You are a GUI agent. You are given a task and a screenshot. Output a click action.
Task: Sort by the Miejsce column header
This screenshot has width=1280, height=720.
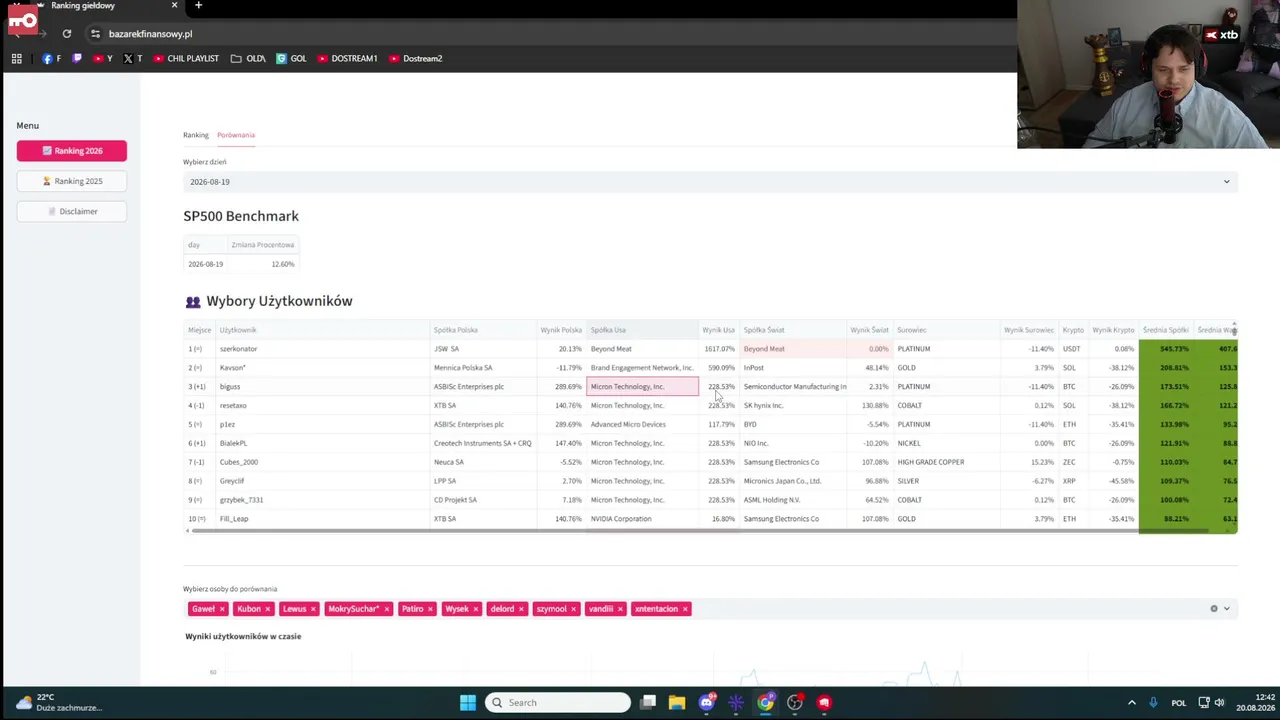(200, 330)
